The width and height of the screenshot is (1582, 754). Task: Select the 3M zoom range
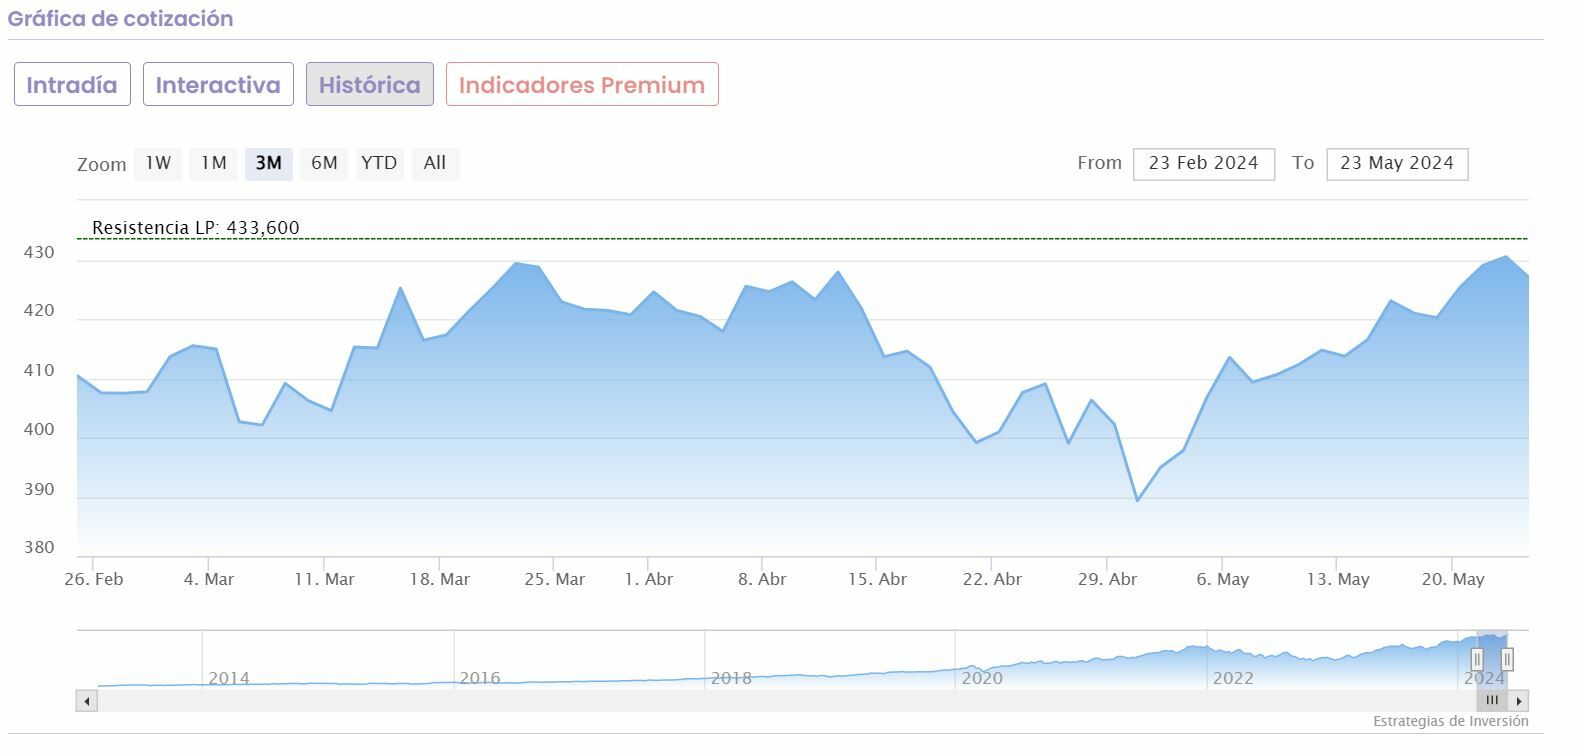coord(269,163)
